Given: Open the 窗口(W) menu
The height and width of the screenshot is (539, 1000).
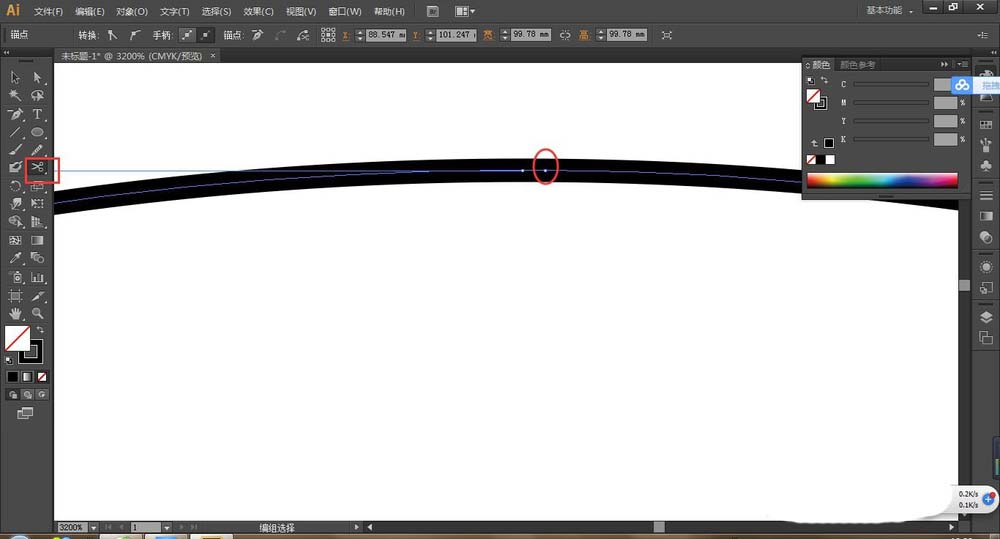Looking at the screenshot, I should coord(345,11).
